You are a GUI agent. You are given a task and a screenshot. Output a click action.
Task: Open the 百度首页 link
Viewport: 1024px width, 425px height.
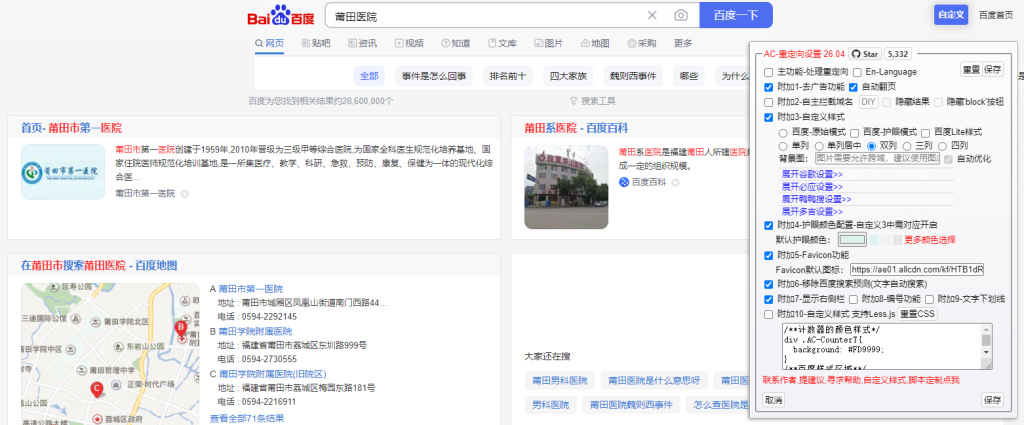[x=995, y=14]
